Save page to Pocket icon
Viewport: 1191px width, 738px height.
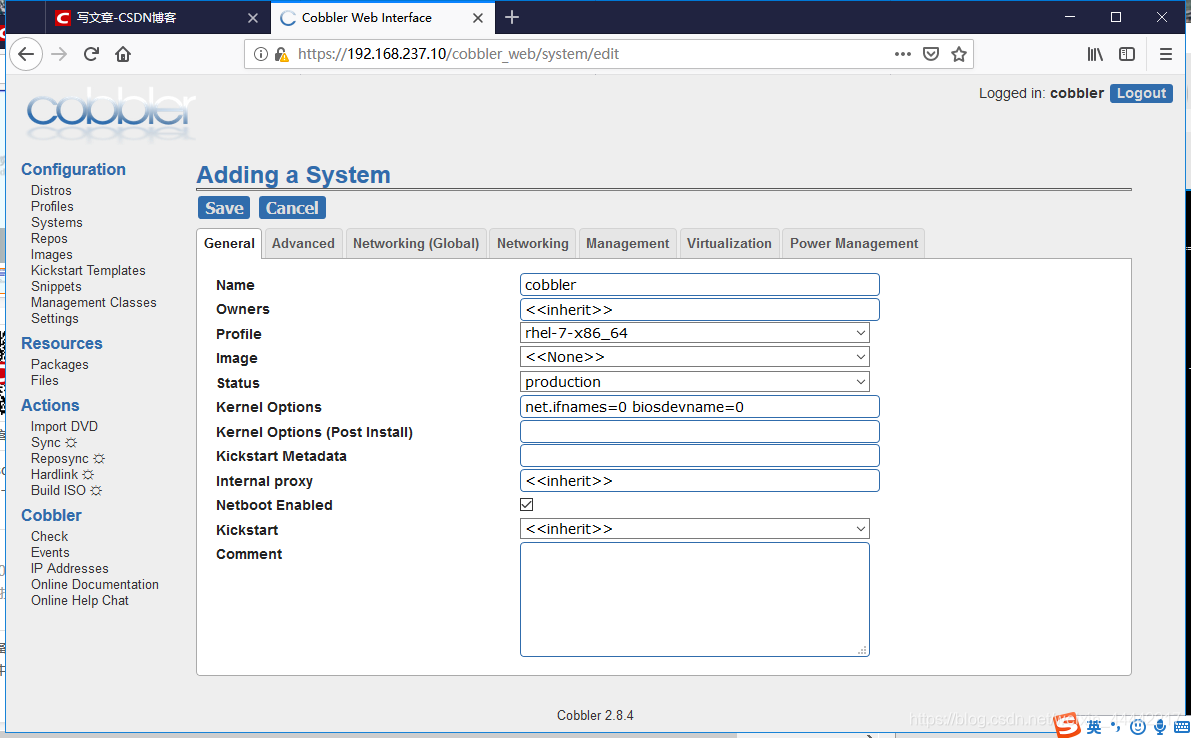(x=931, y=54)
